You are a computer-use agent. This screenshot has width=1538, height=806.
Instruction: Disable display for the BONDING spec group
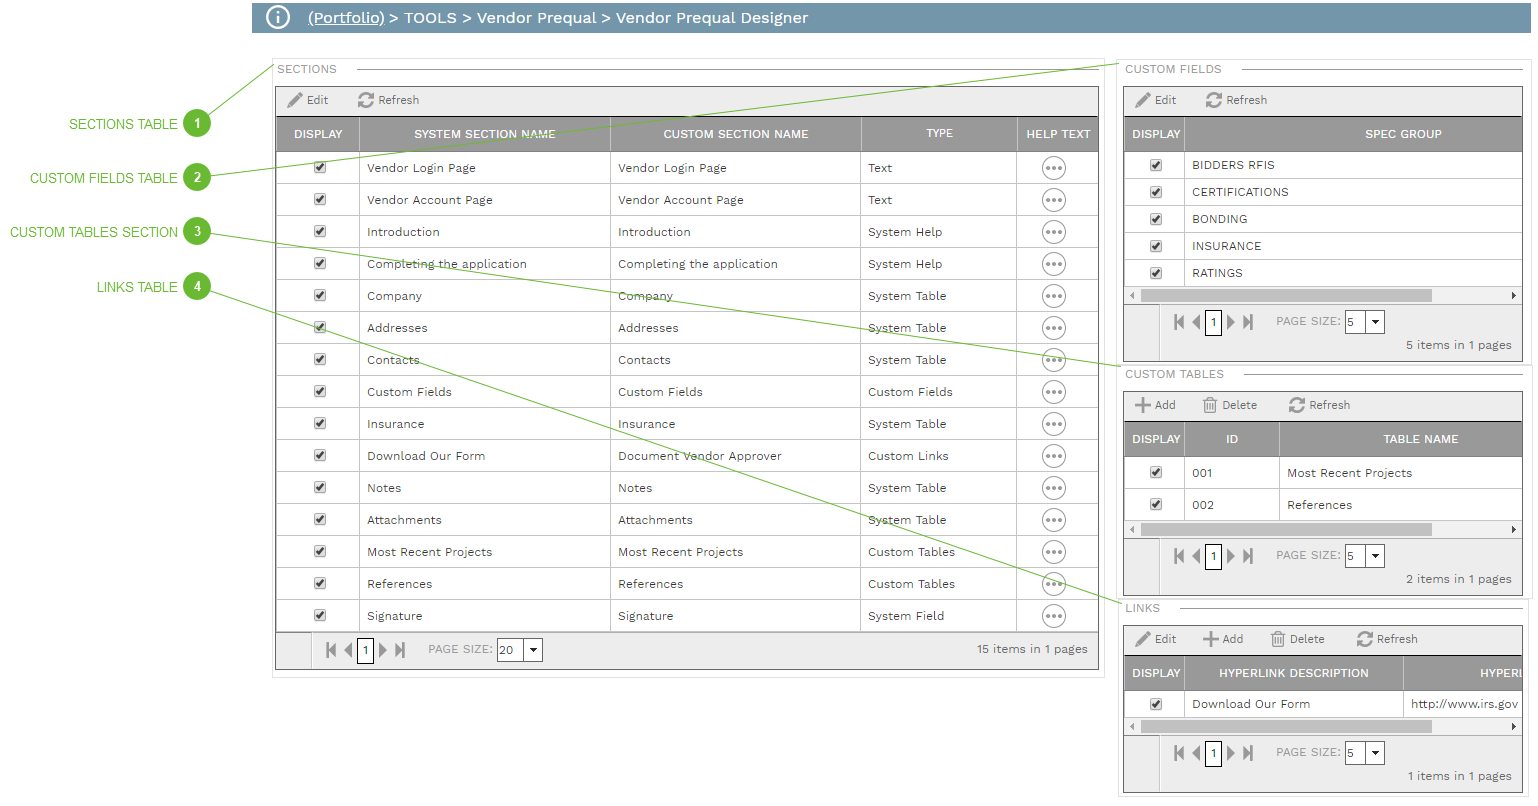[1153, 218]
